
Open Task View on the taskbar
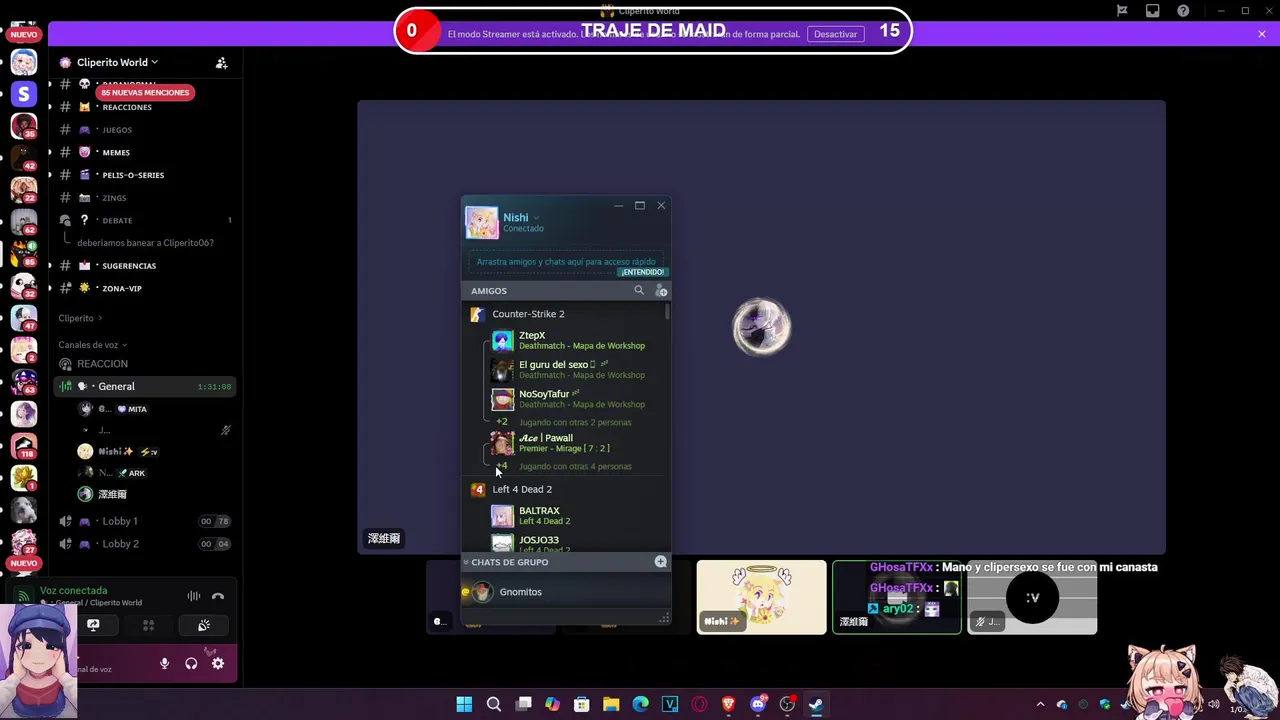click(523, 704)
